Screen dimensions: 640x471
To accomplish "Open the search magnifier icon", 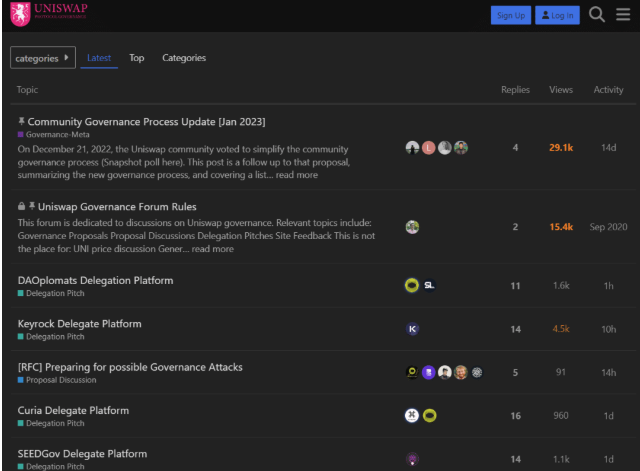I will click(597, 15).
